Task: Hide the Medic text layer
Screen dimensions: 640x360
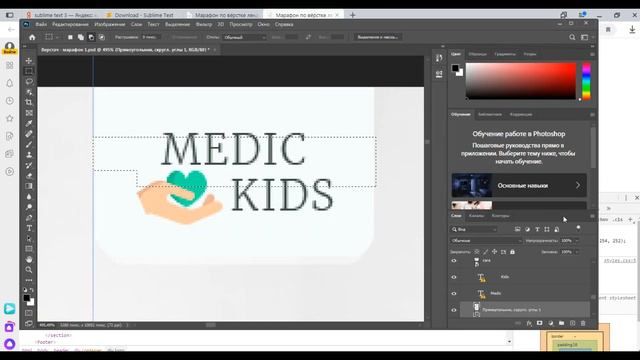Action: [x=454, y=293]
